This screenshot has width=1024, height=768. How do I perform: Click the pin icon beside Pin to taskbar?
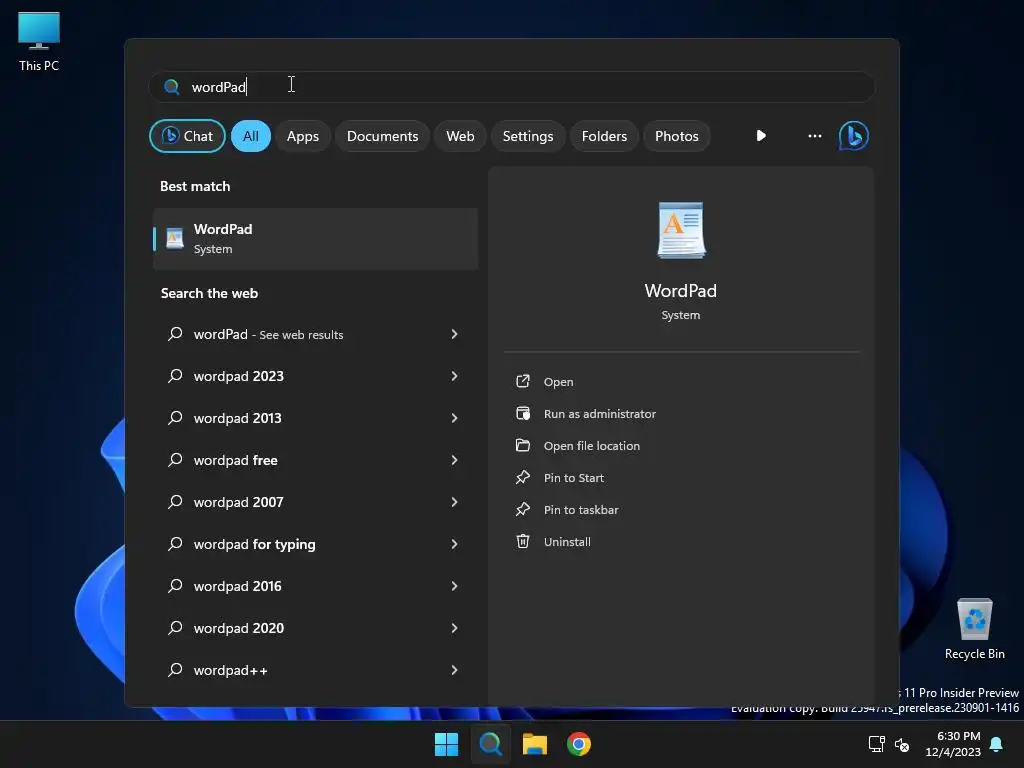point(522,509)
